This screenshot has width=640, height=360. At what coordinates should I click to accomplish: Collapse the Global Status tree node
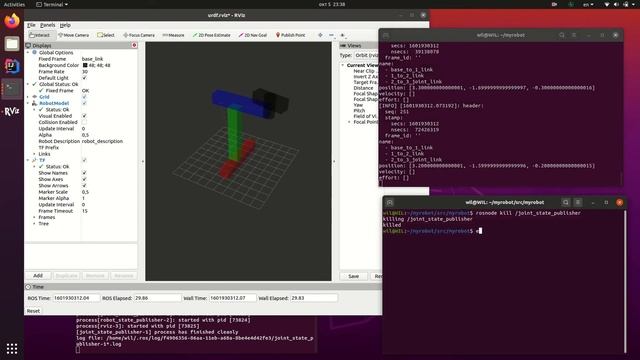[x=28, y=84]
